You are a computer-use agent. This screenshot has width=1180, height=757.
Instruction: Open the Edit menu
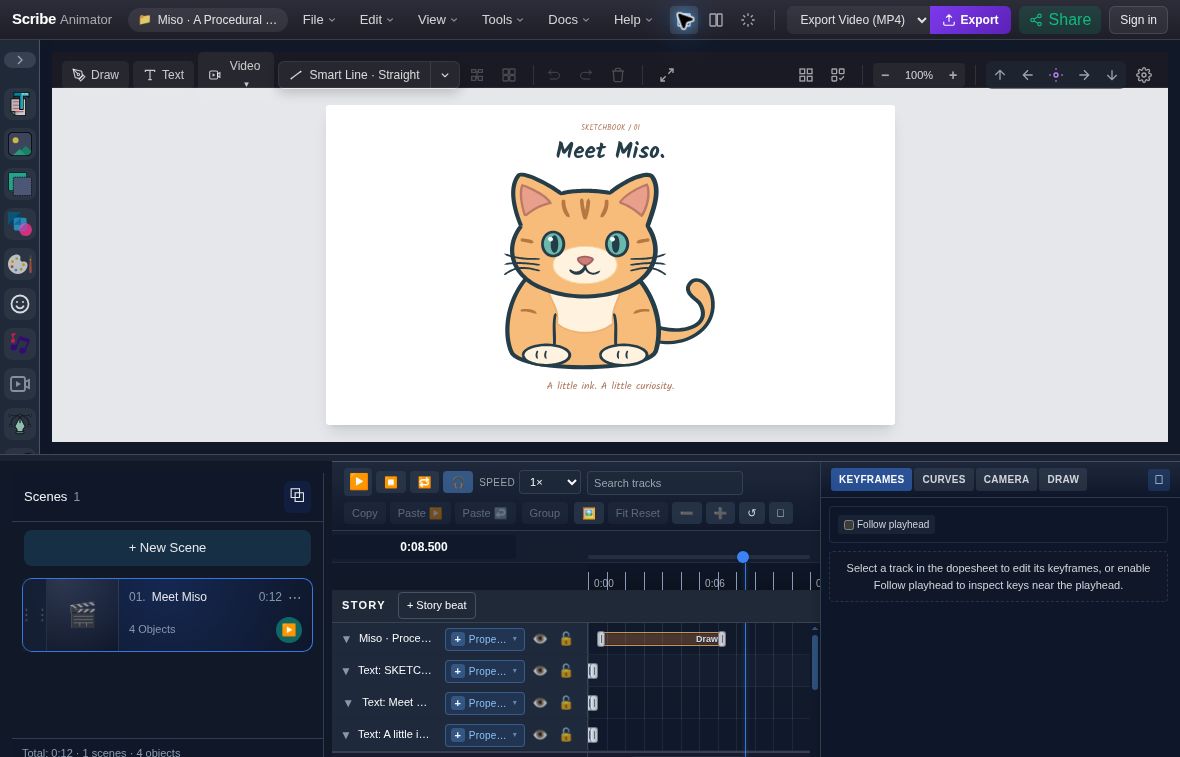376,20
